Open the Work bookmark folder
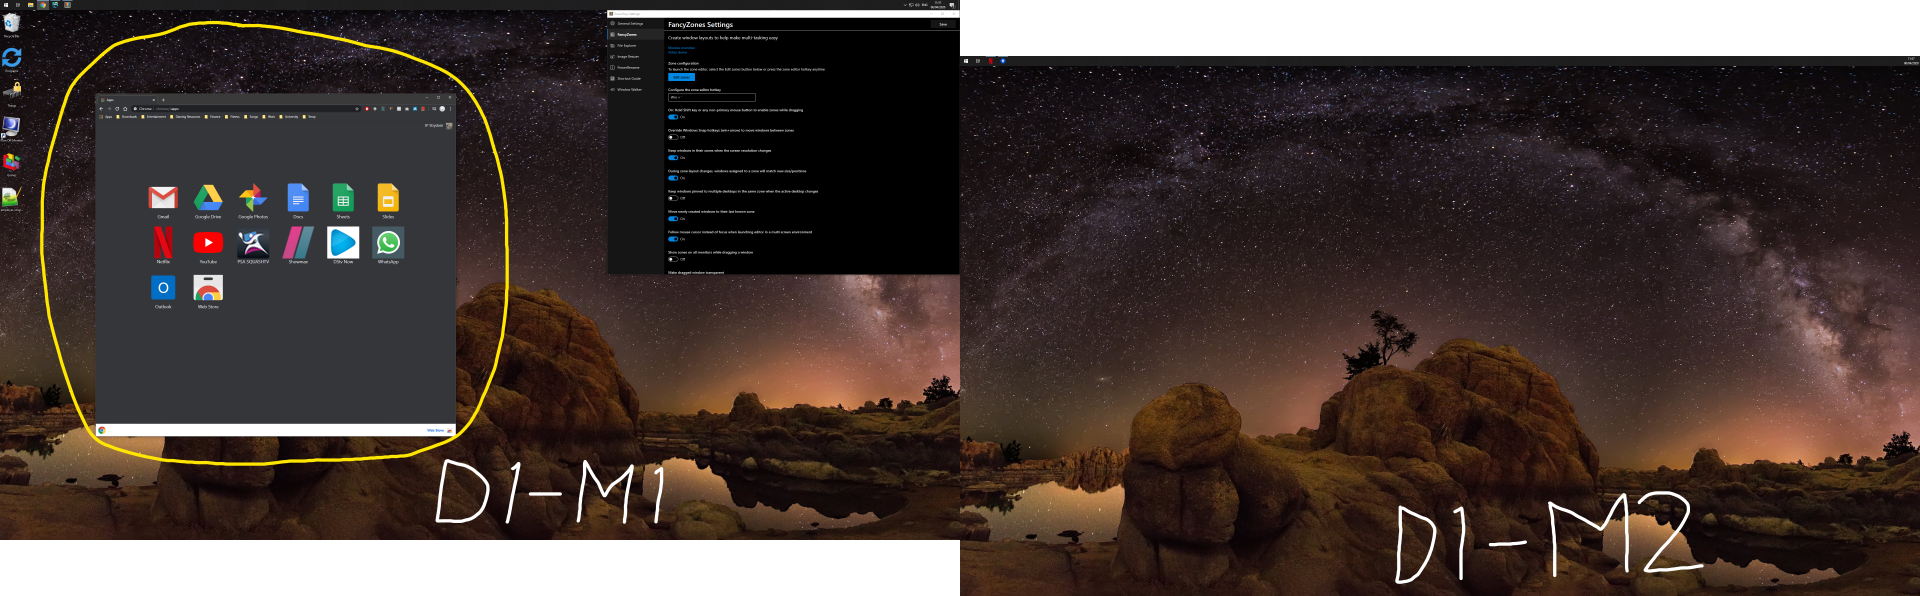Screen dimensions: 1920x596 [x=269, y=117]
